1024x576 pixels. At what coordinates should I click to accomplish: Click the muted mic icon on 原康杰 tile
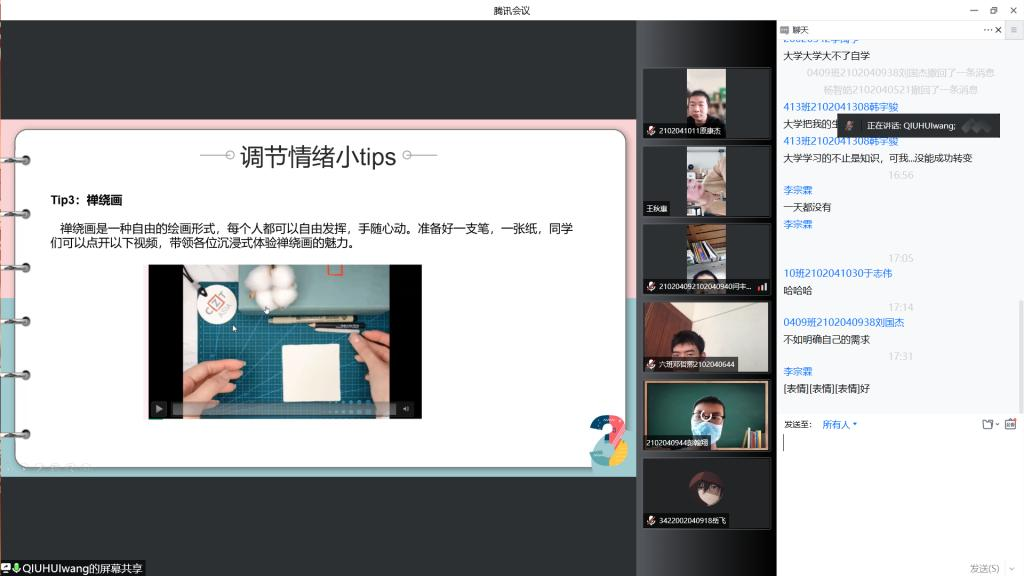point(651,131)
